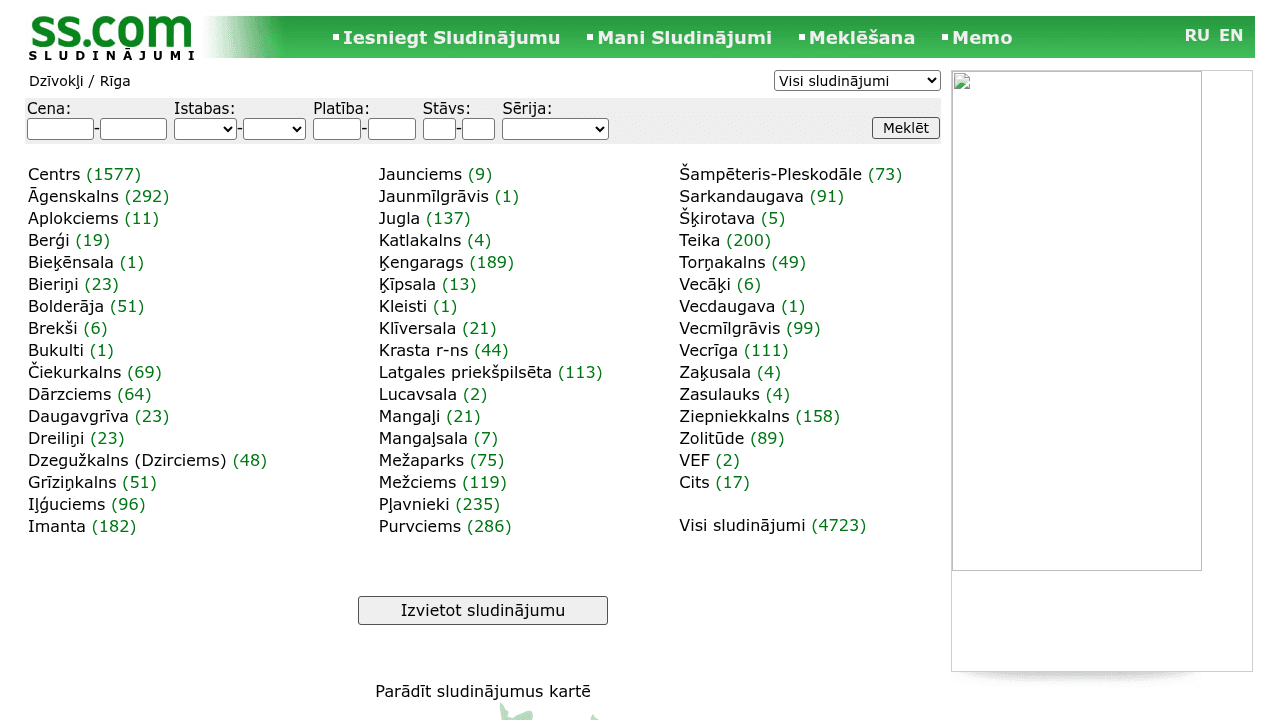Click the Izvietot sludinājumu button

pos(483,611)
